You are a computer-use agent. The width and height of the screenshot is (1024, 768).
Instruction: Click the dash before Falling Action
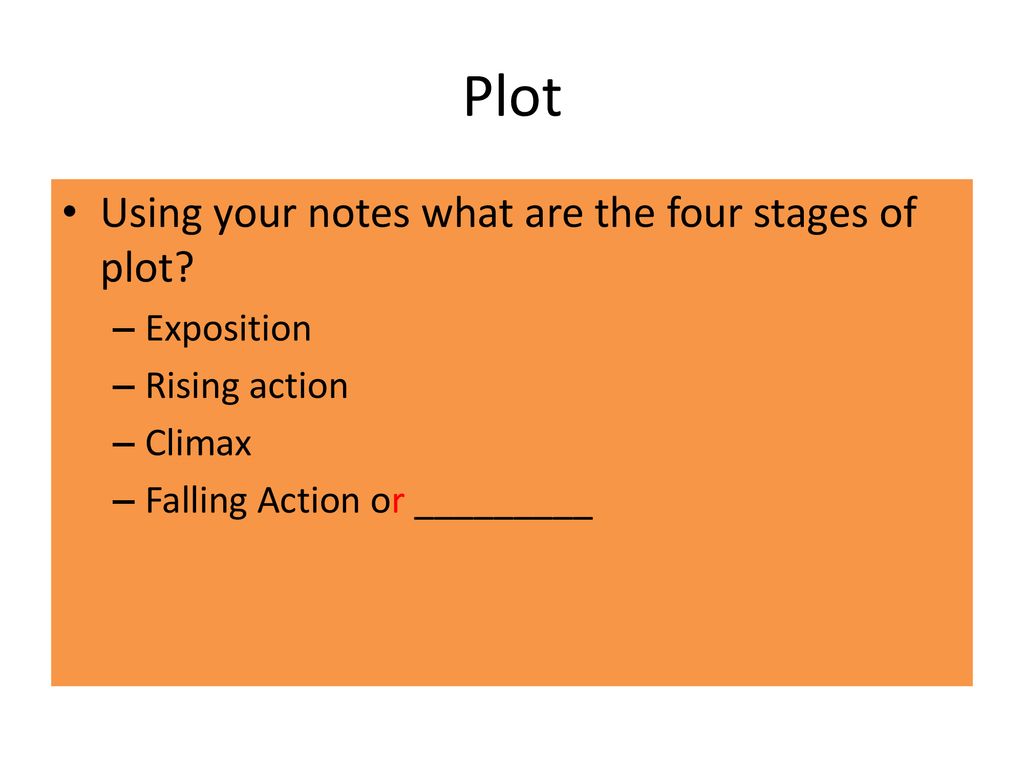click(123, 503)
